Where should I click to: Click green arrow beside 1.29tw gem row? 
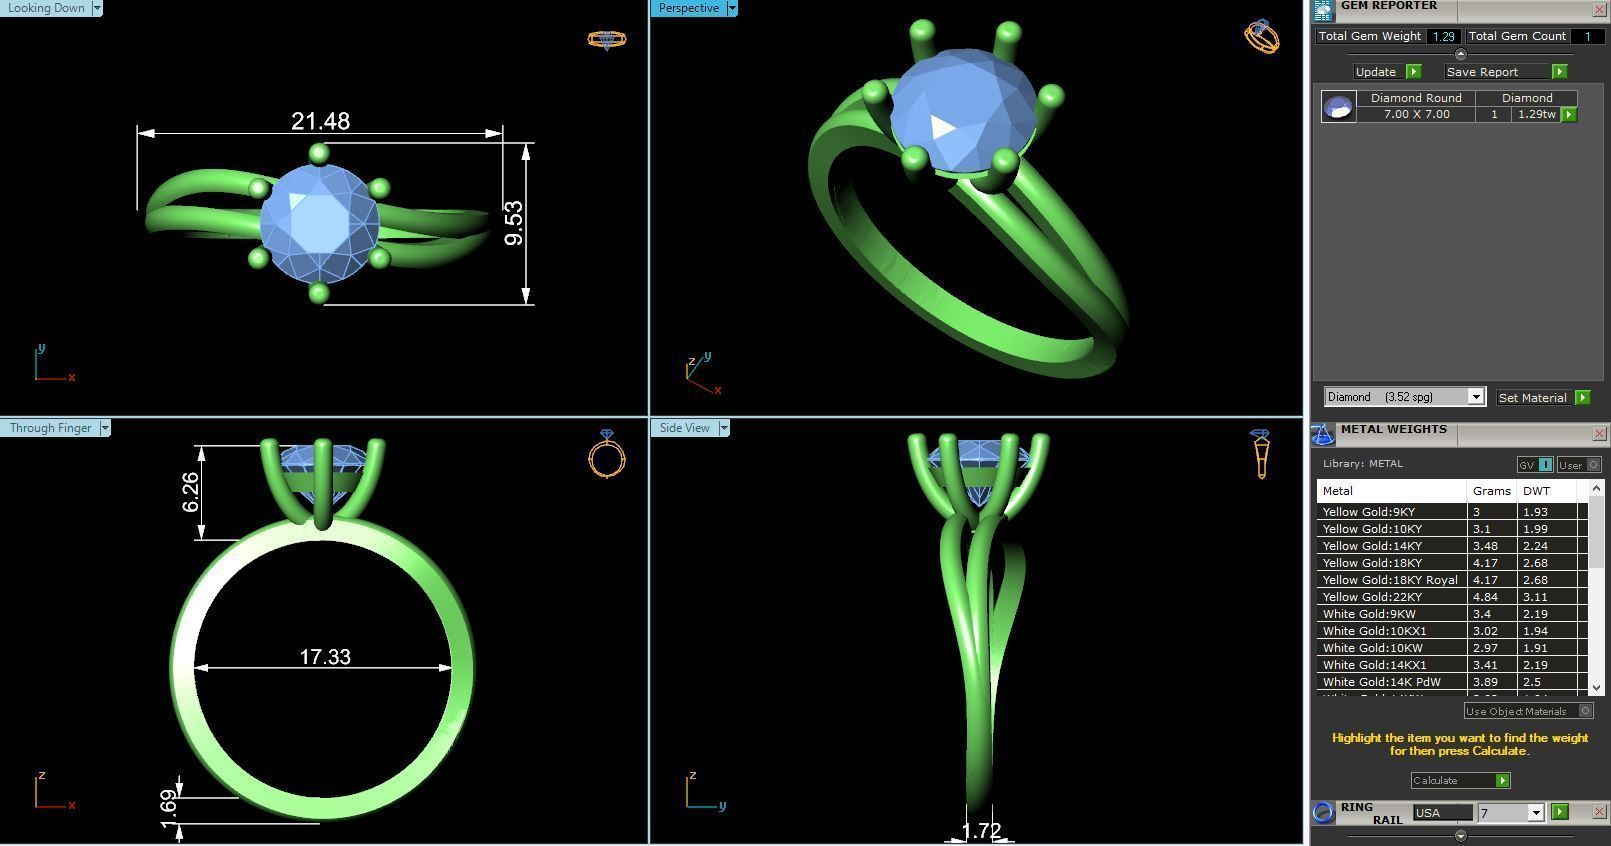coord(1569,115)
